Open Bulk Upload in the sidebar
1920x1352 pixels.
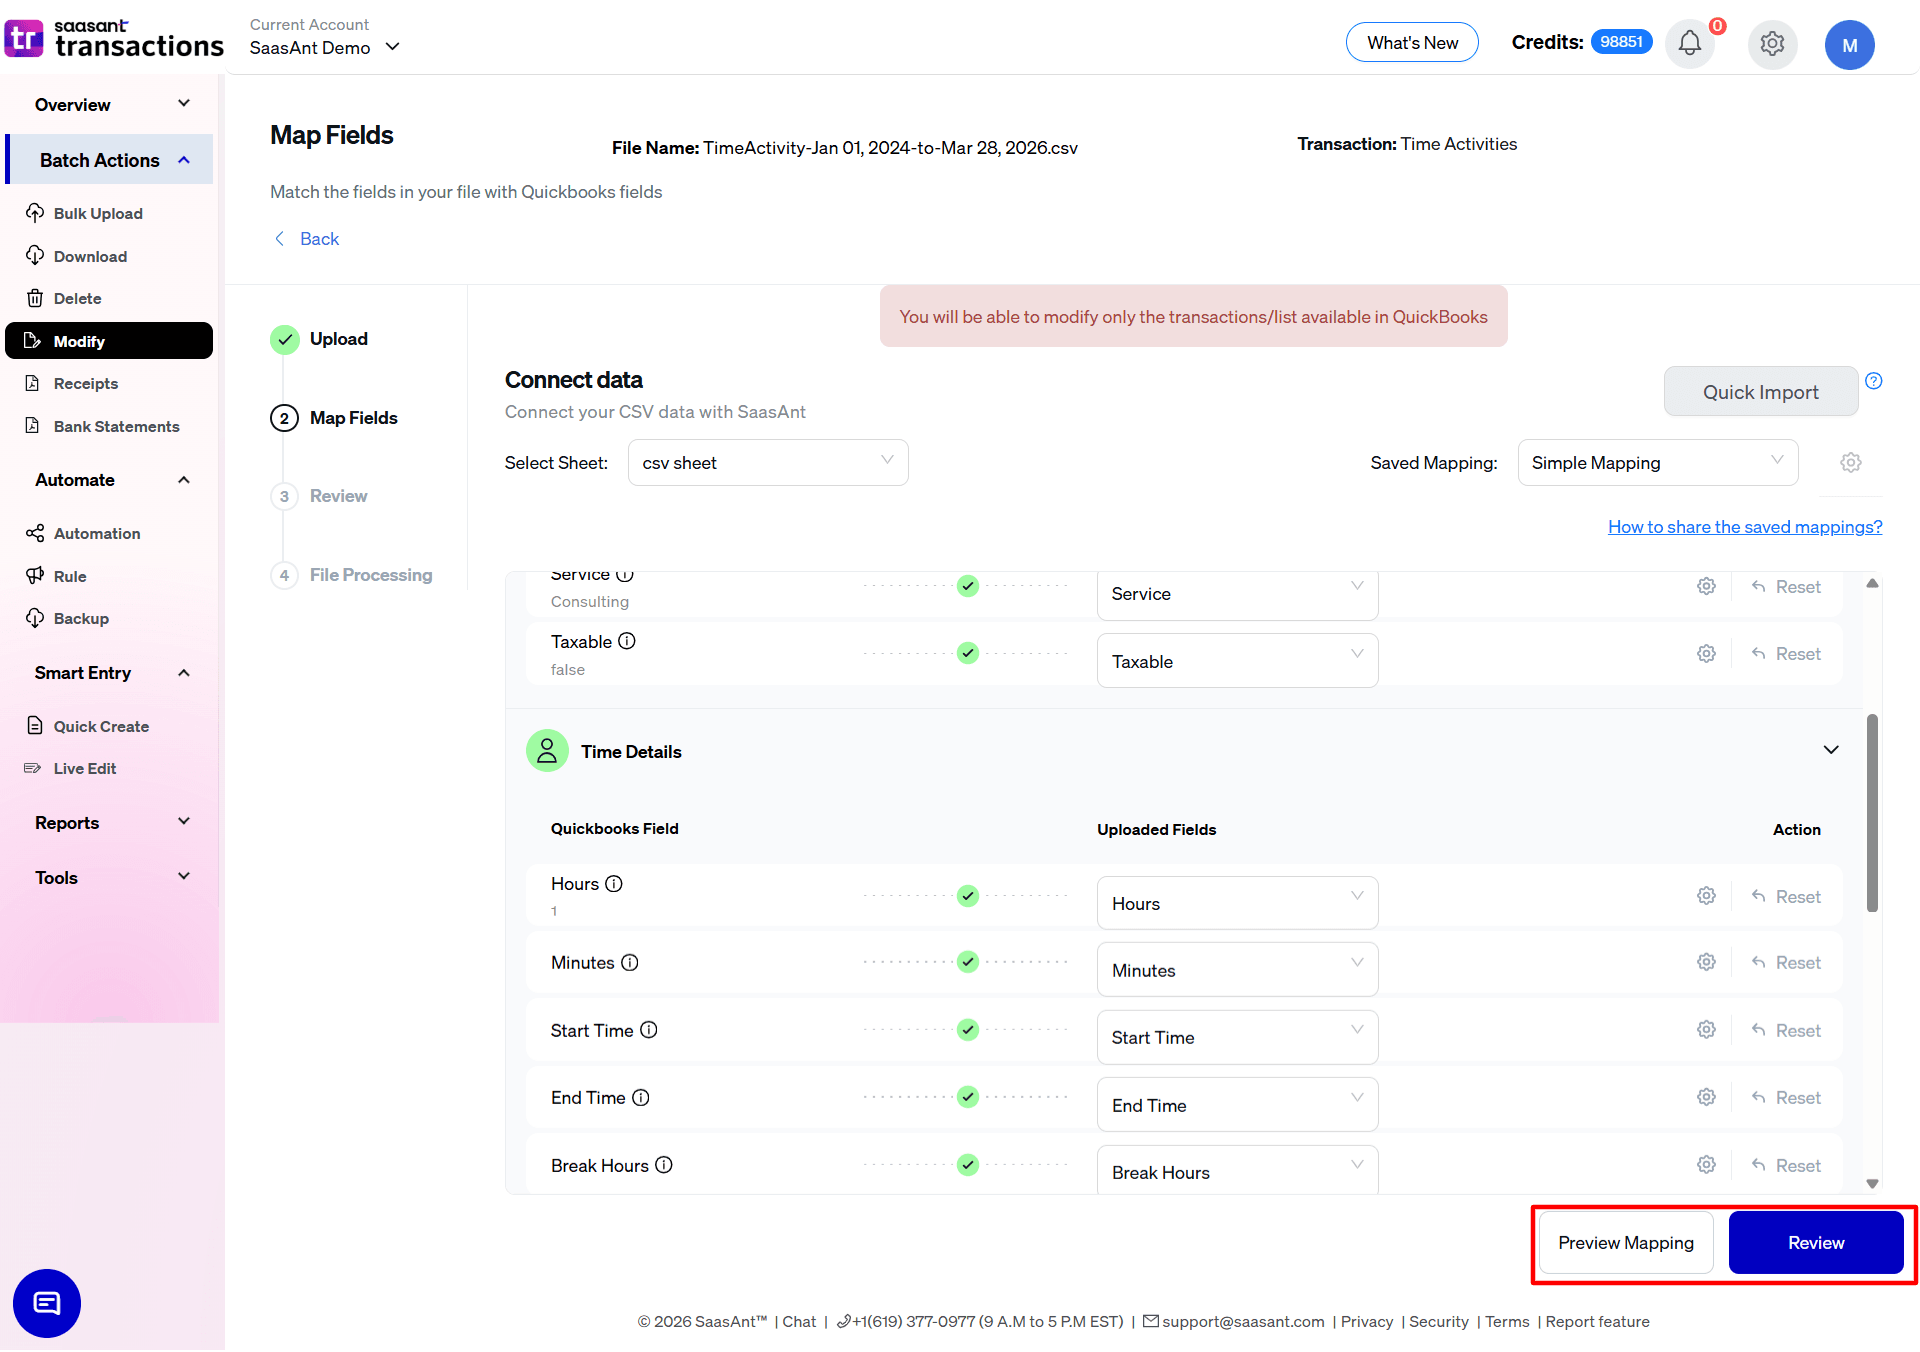(96, 213)
